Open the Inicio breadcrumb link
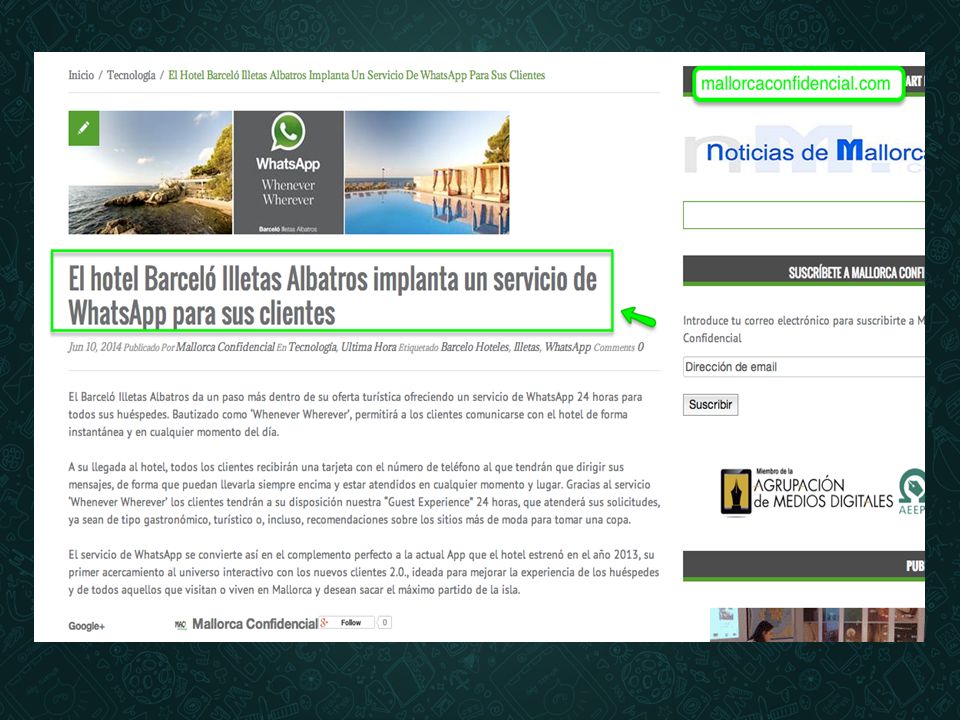960x720 pixels. [x=81, y=75]
